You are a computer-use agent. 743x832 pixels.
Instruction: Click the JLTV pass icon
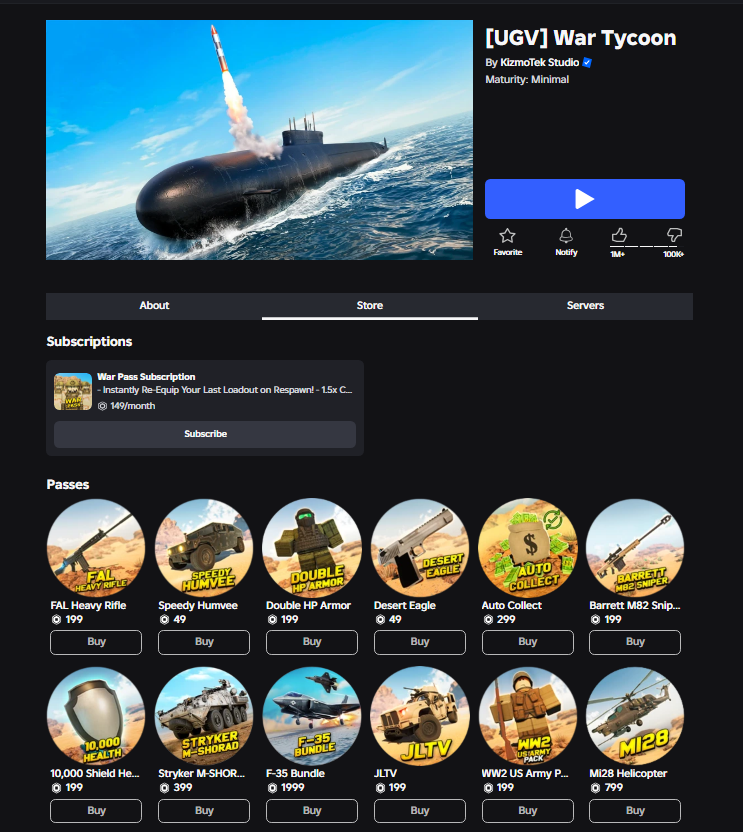(x=420, y=716)
